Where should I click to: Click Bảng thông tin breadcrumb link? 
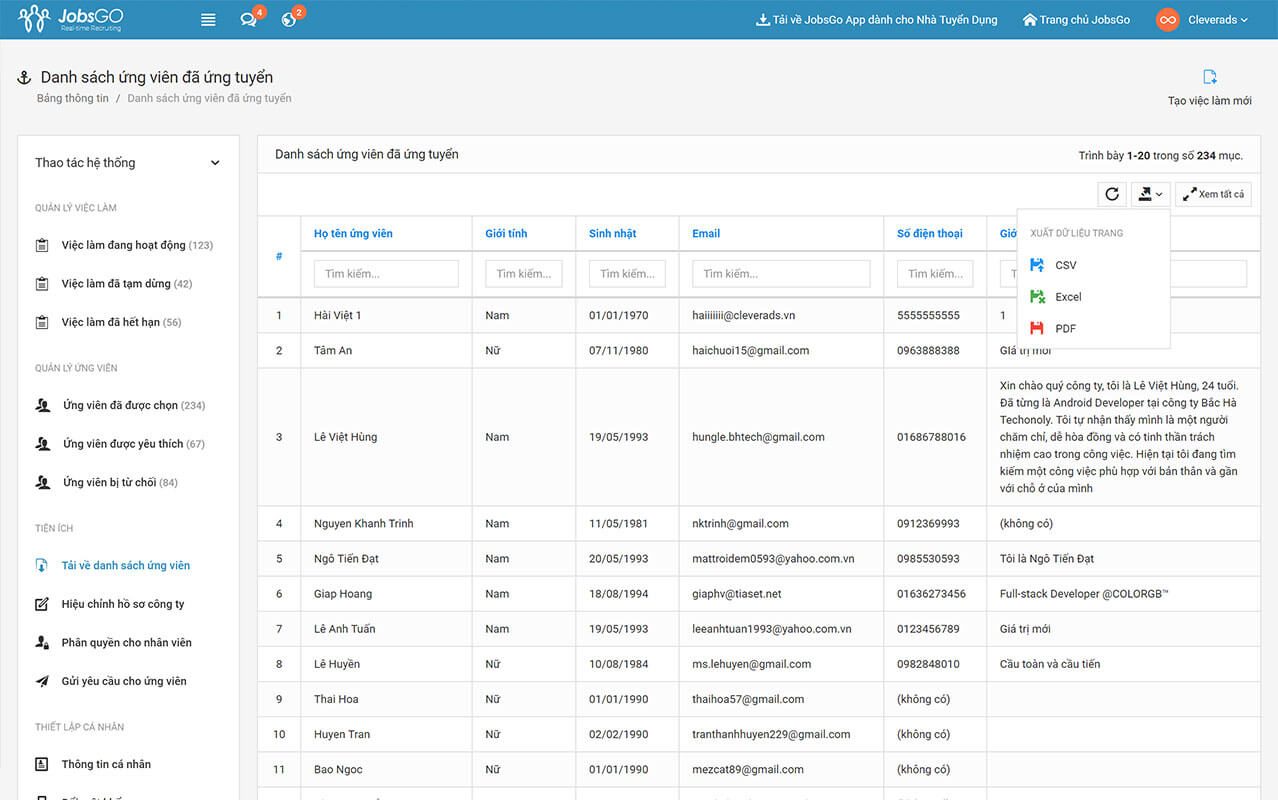pyautogui.click(x=72, y=99)
